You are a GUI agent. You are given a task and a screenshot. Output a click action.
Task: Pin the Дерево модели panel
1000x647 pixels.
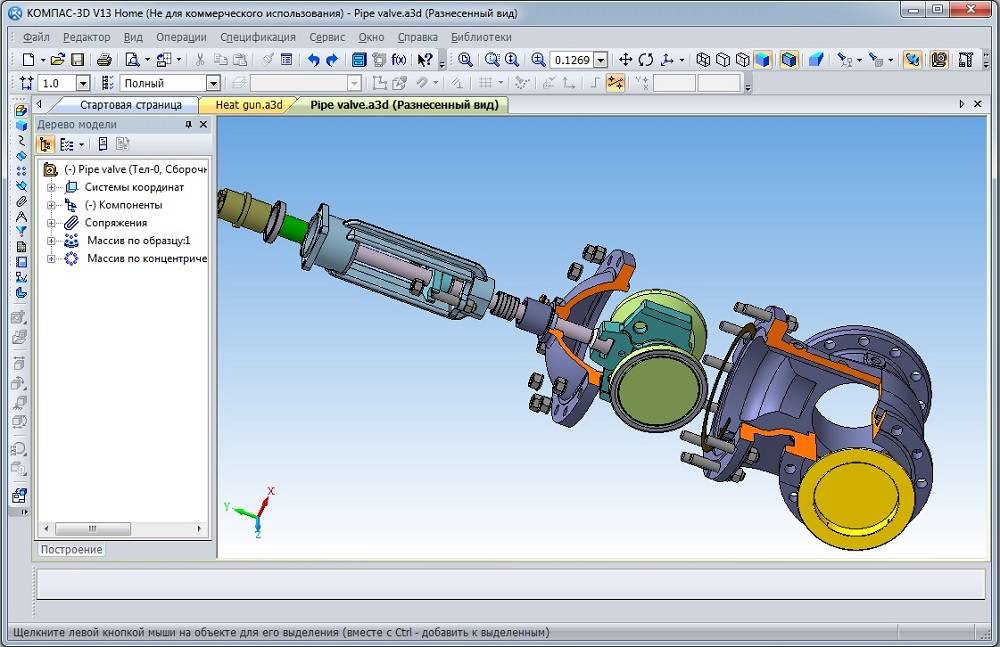coord(189,125)
